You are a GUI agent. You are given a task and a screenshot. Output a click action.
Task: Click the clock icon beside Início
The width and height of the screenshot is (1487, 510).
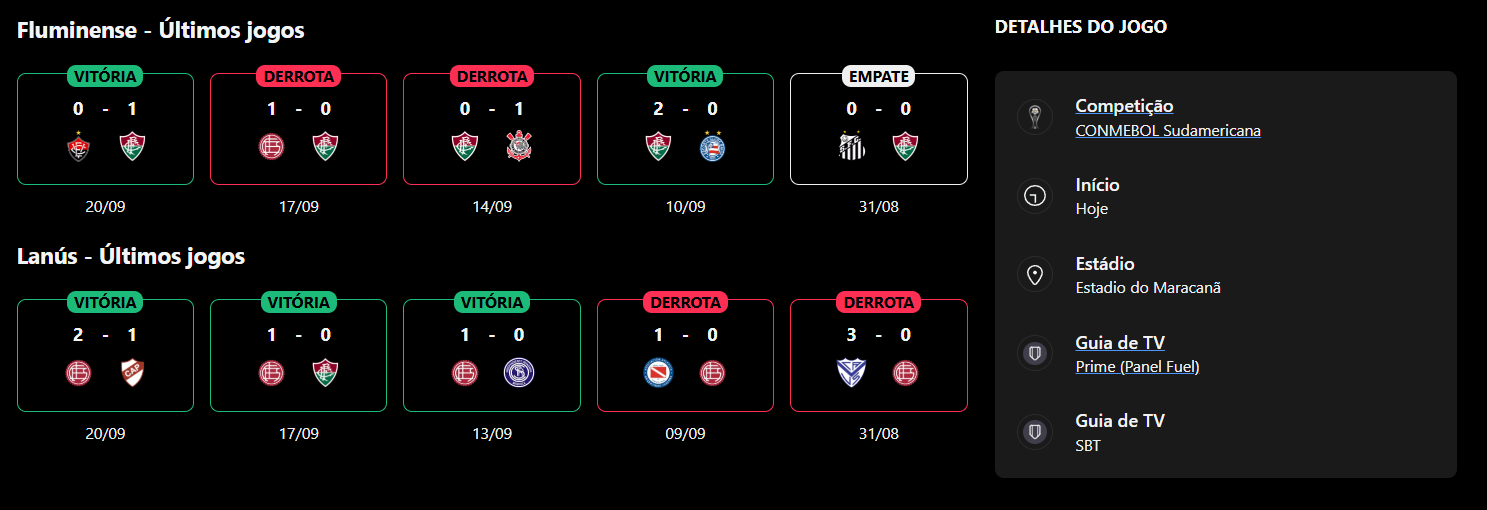pos(1035,196)
